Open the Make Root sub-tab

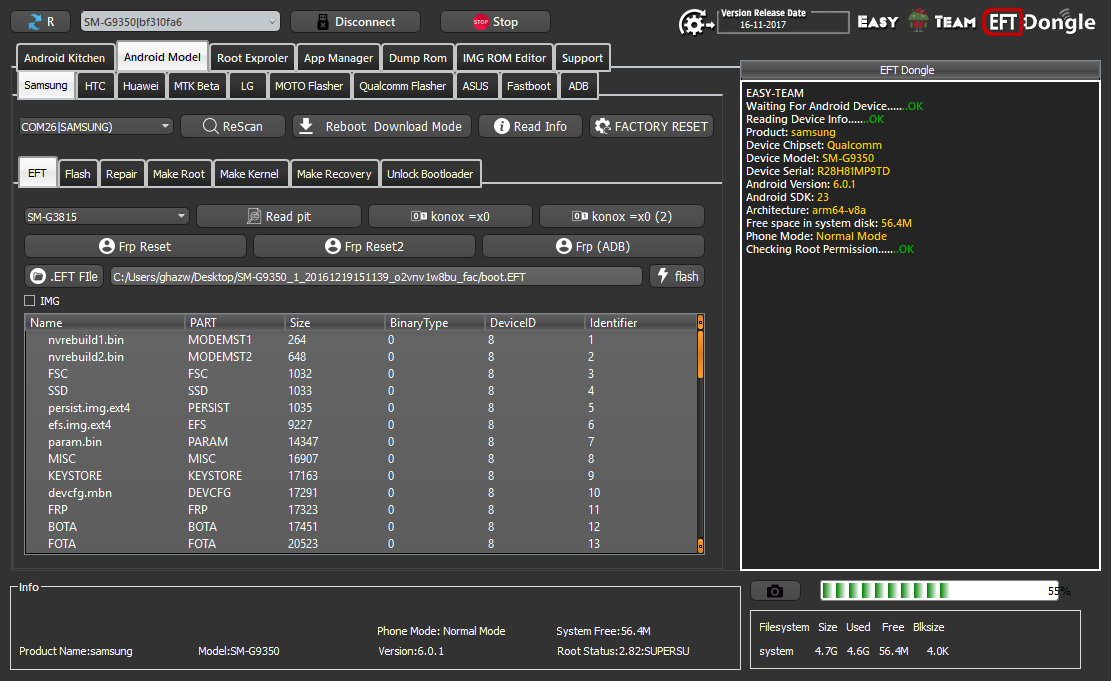coord(179,174)
